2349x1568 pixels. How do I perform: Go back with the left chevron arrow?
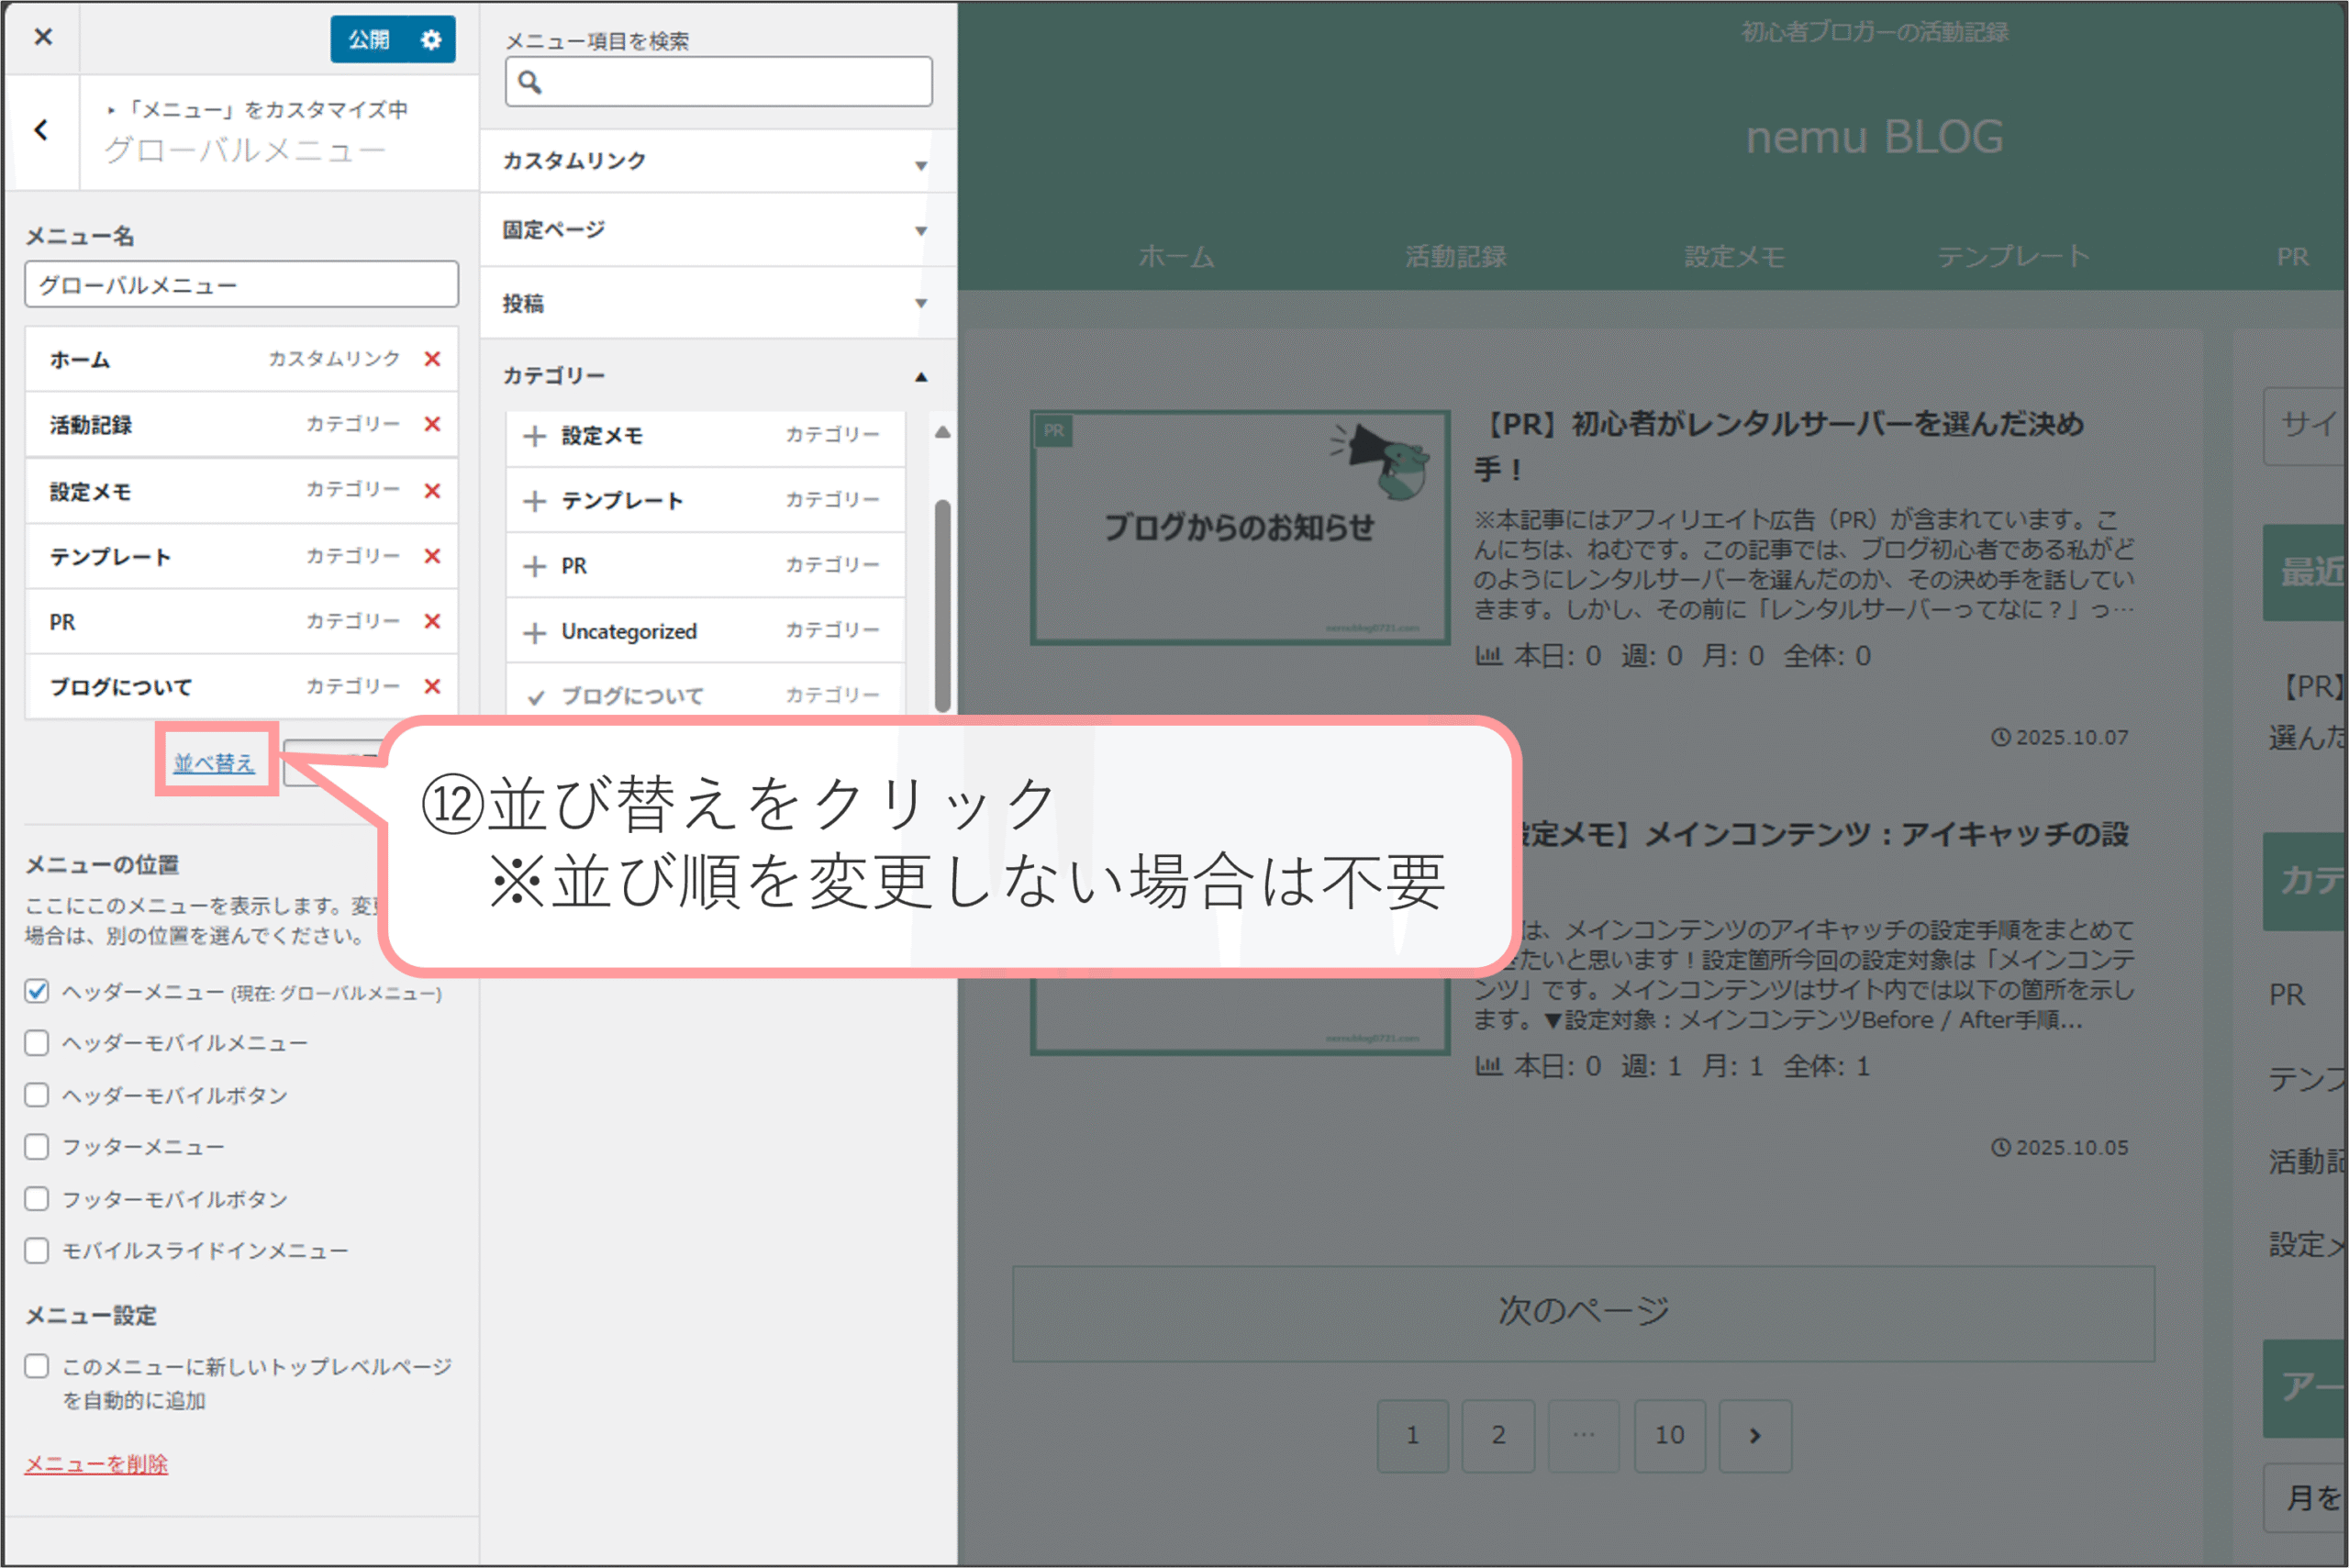pos(41,130)
